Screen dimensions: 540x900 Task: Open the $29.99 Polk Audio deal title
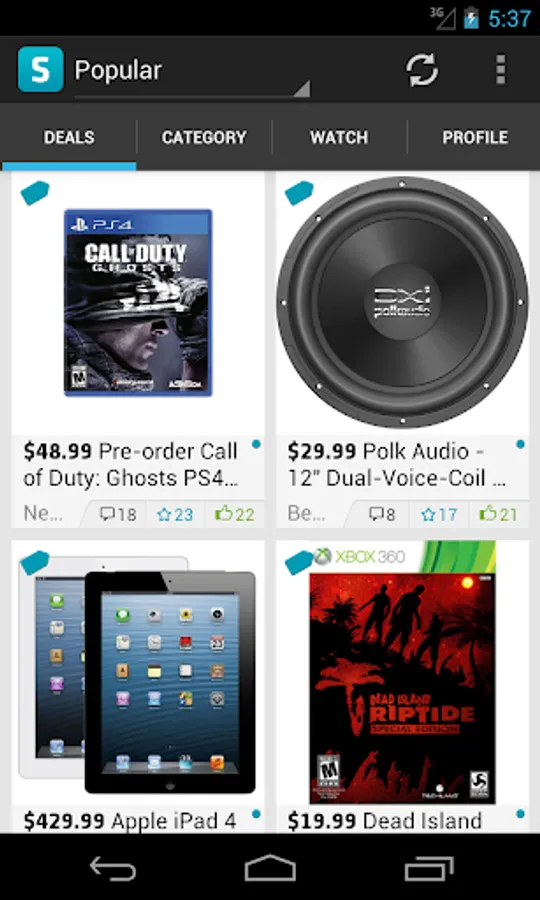(x=396, y=464)
